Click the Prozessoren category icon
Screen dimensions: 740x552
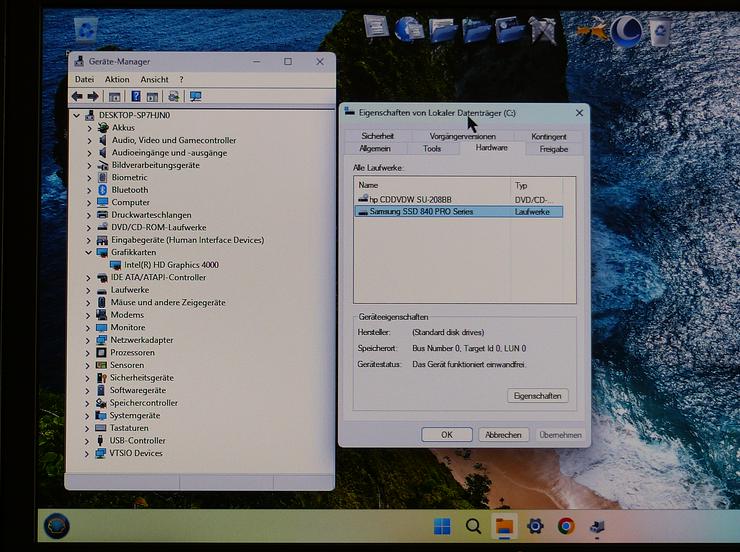[101, 352]
